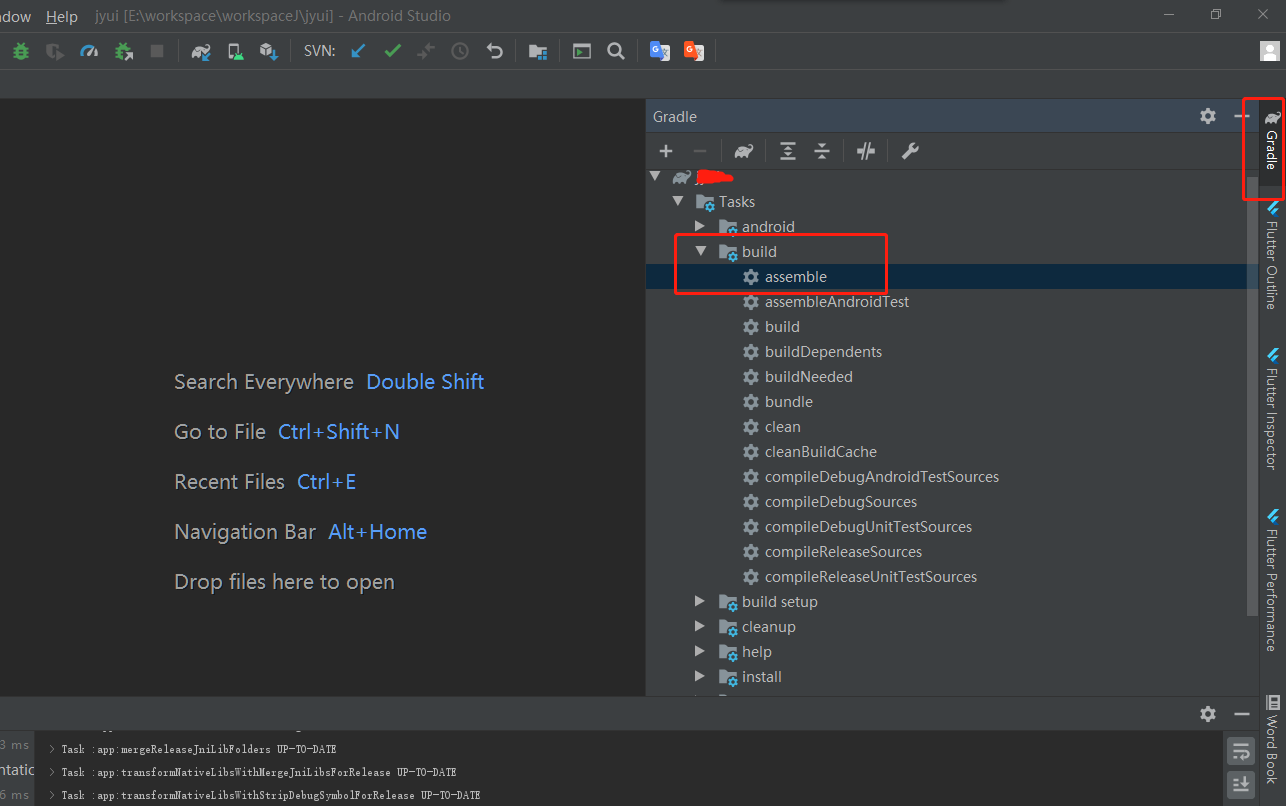The height and width of the screenshot is (806, 1286).
Task: Toggle offline mode in the Gradle panel
Action: (865, 151)
